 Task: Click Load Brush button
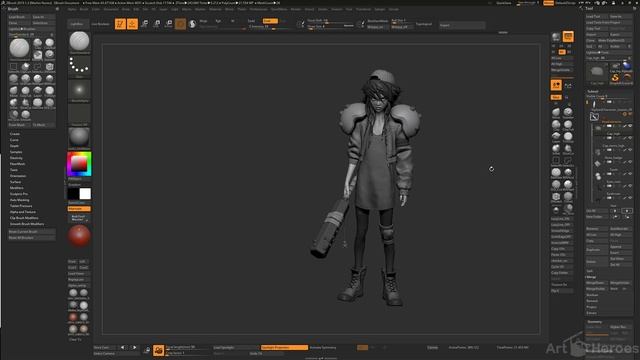pyautogui.click(x=19, y=17)
